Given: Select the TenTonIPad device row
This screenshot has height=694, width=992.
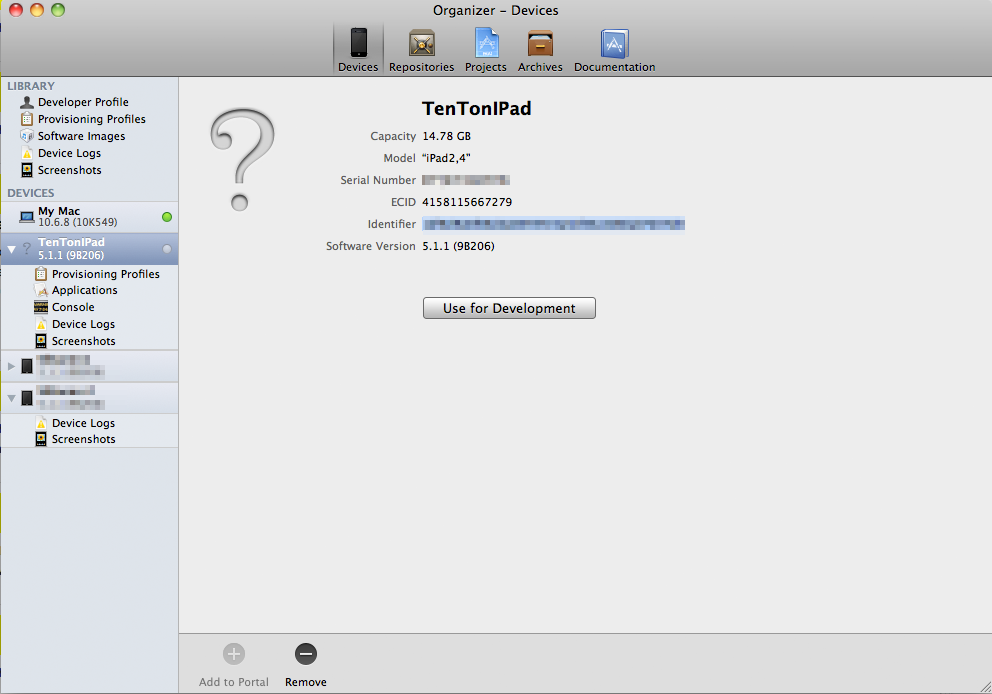Looking at the screenshot, I should tap(89, 249).
